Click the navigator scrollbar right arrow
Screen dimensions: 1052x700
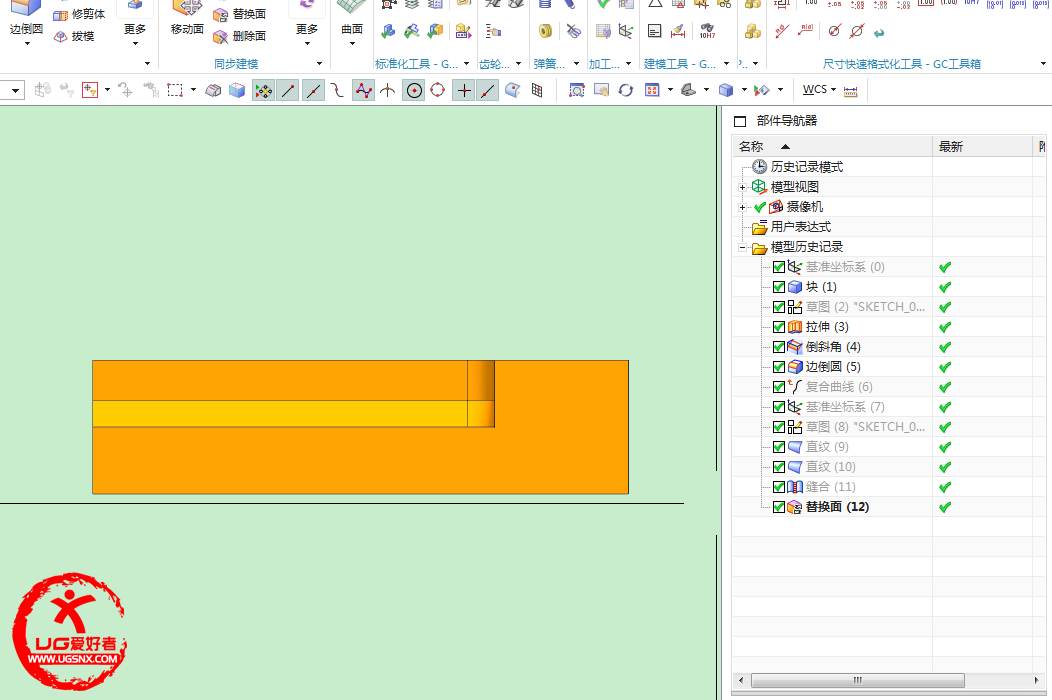coord(1037,680)
